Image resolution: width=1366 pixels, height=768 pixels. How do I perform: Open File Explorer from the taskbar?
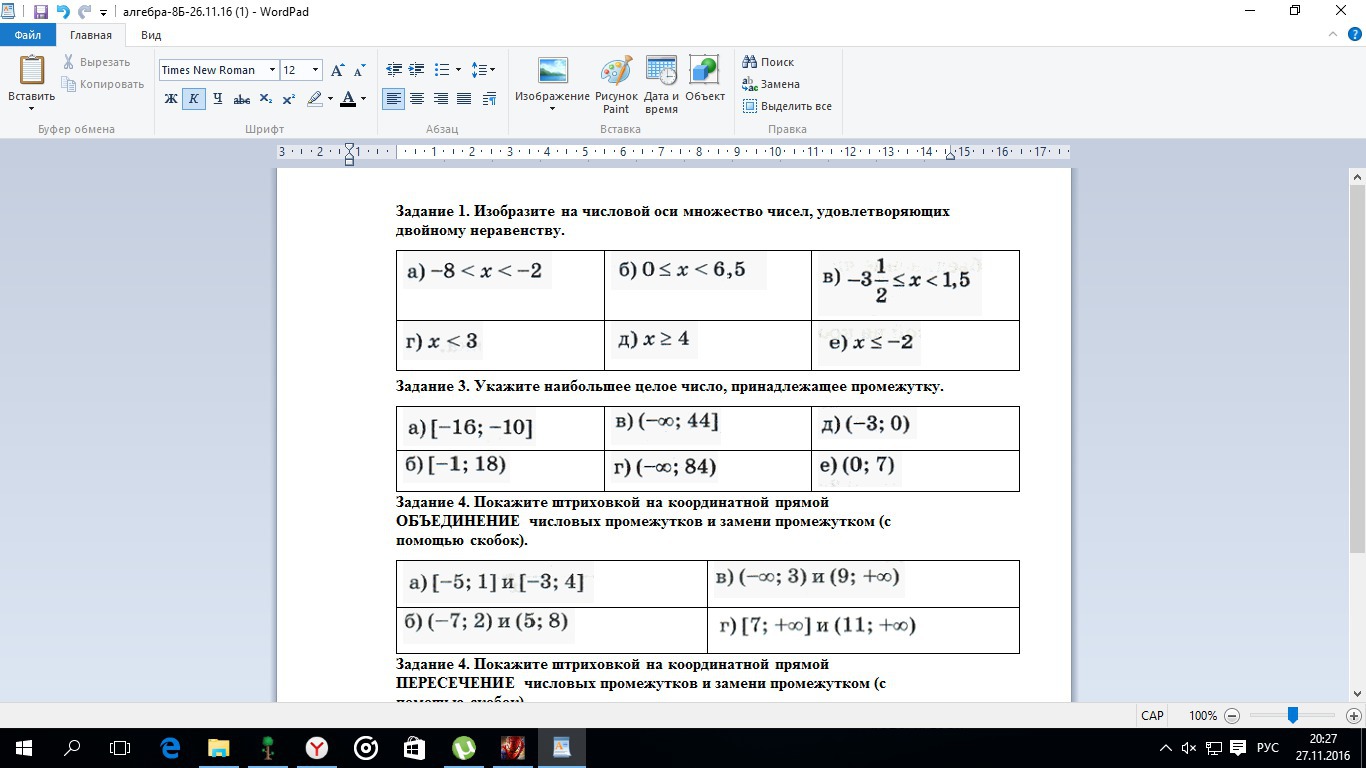click(218, 747)
